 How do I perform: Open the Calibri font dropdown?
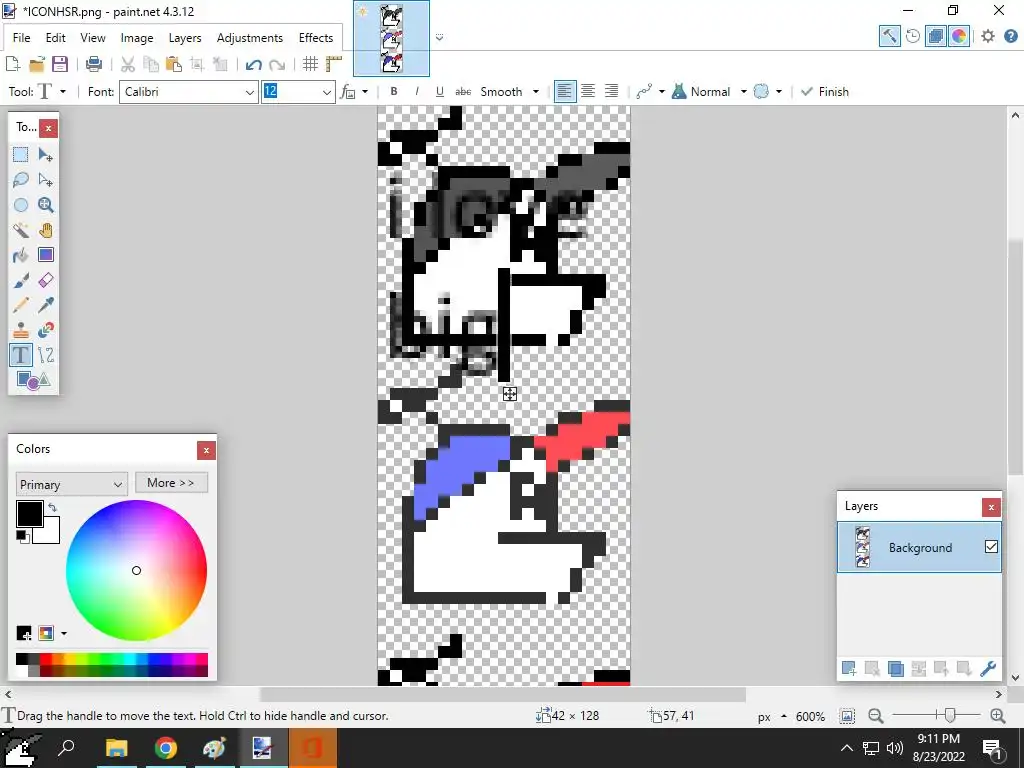click(x=249, y=92)
